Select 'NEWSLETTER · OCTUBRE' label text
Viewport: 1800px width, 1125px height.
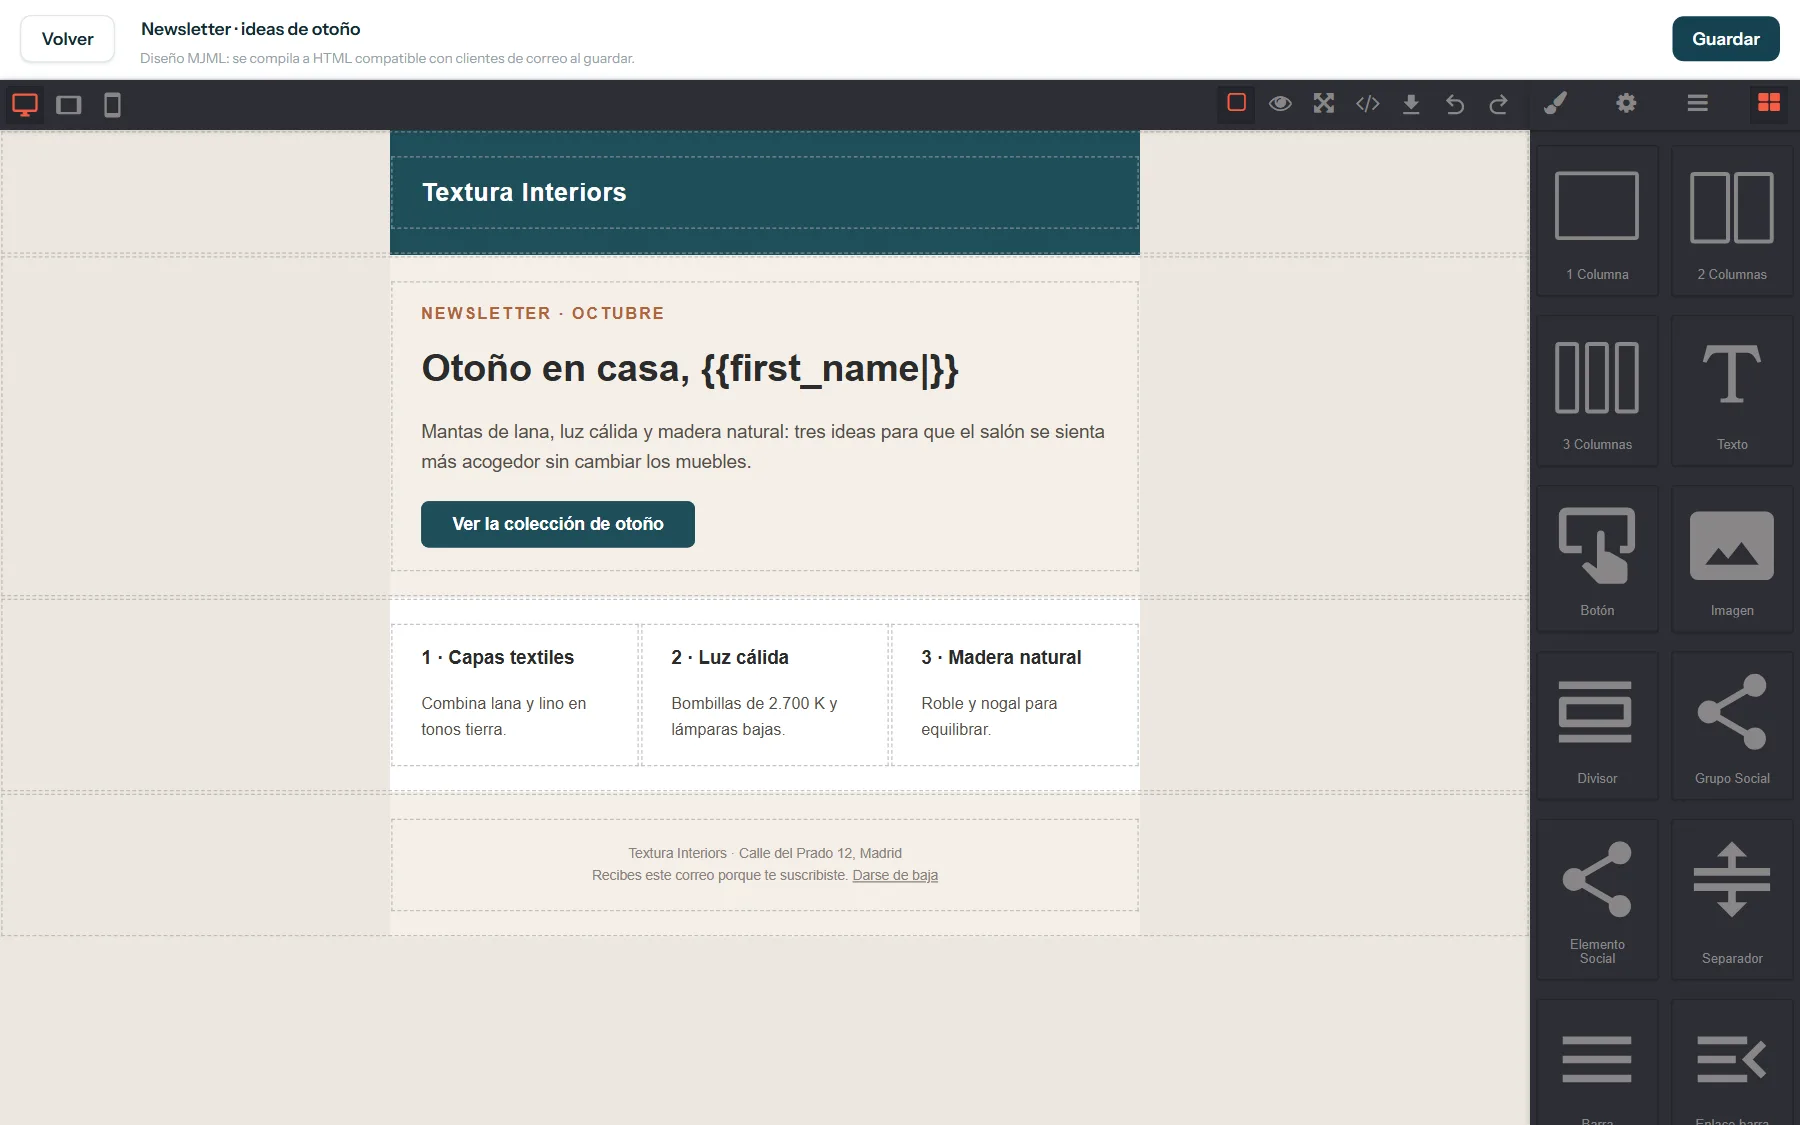pyautogui.click(x=543, y=313)
